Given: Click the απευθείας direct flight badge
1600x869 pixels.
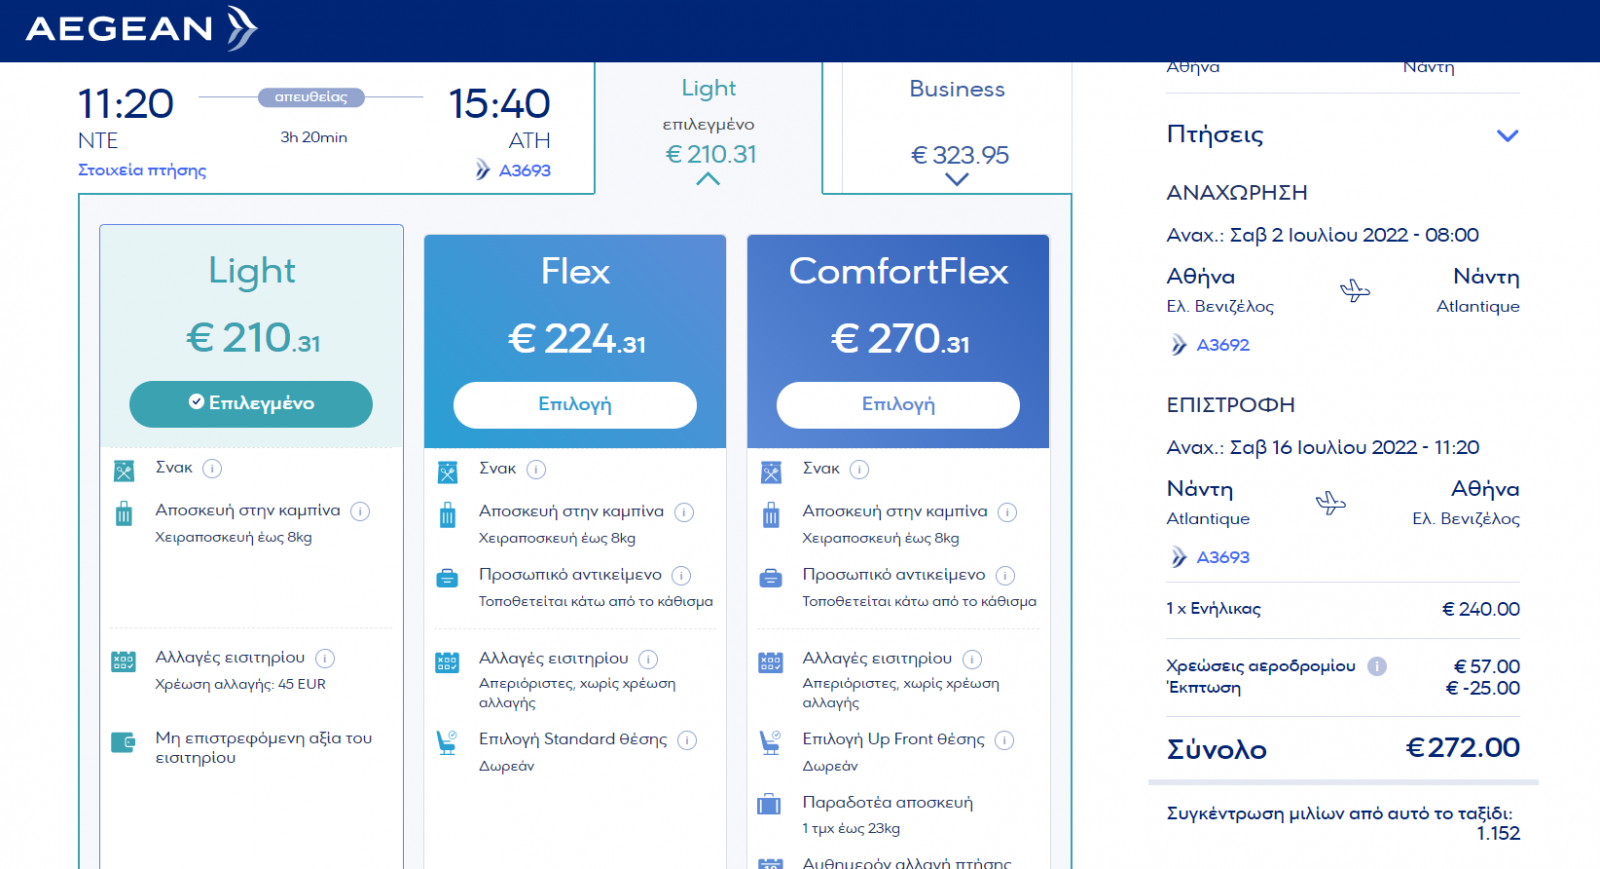Looking at the screenshot, I should [x=311, y=97].
